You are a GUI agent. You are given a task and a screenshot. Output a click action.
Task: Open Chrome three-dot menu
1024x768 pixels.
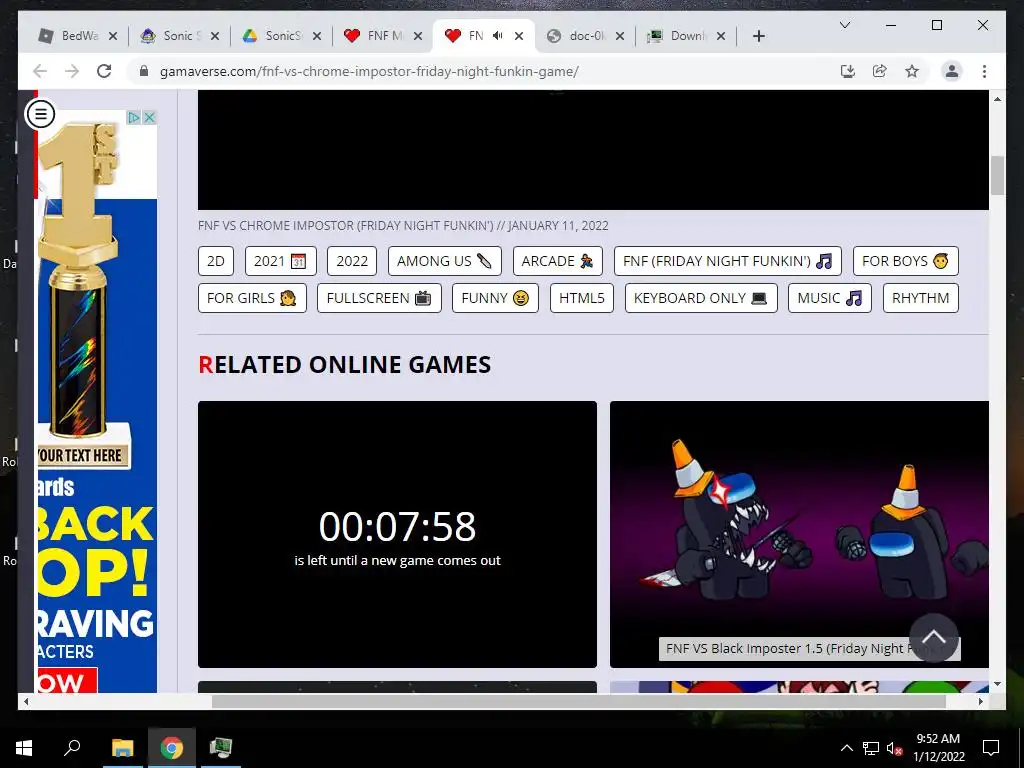(x=984, y=71)
